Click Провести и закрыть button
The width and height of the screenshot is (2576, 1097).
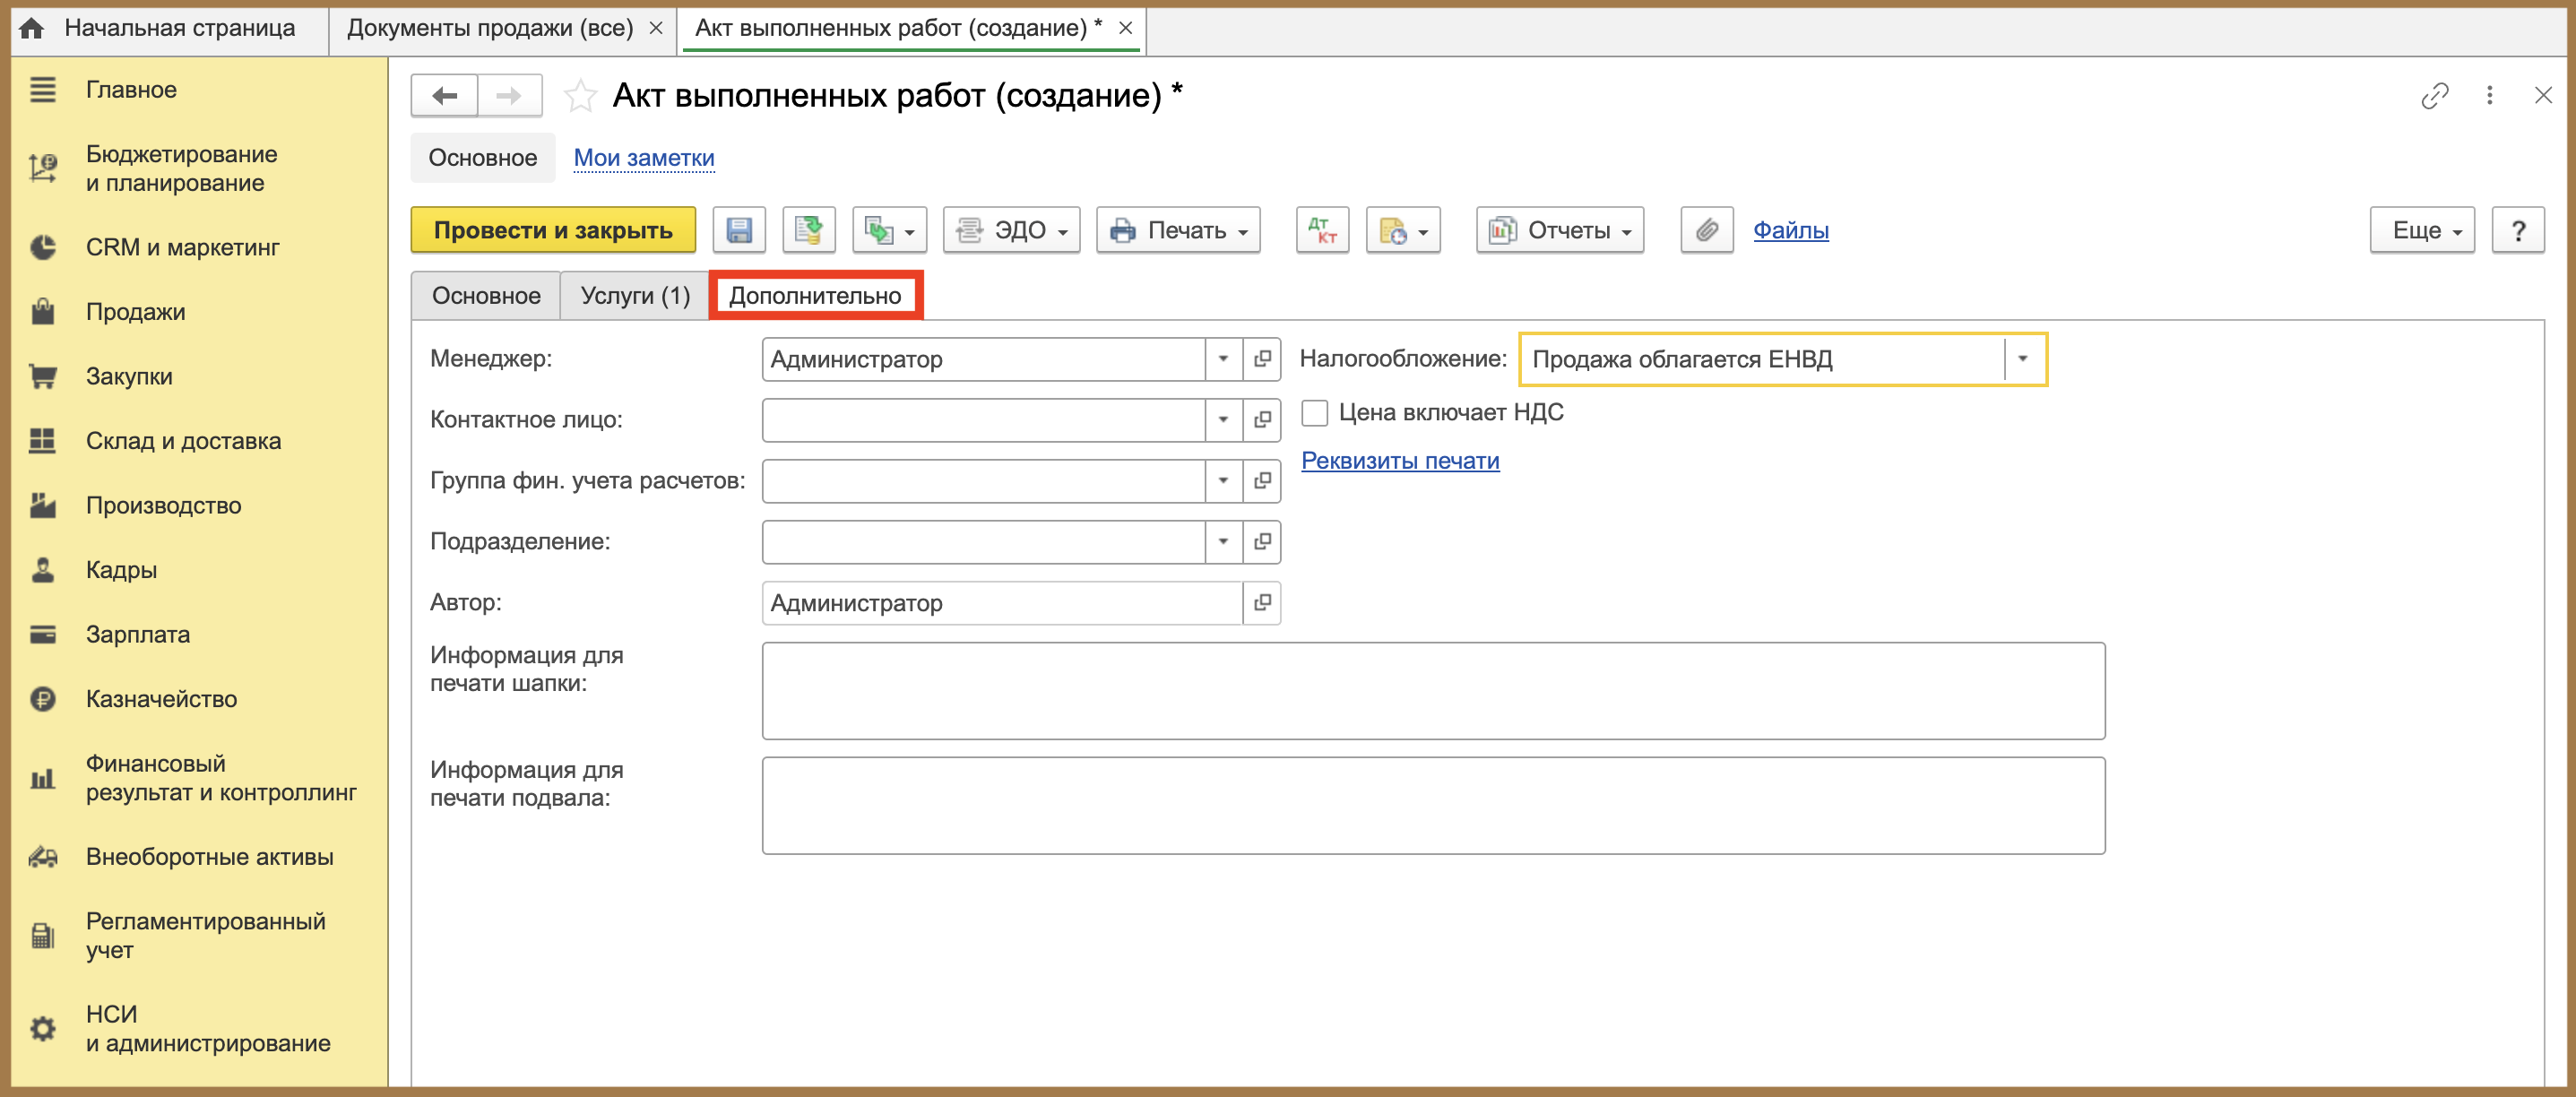(x=553, y=230)
